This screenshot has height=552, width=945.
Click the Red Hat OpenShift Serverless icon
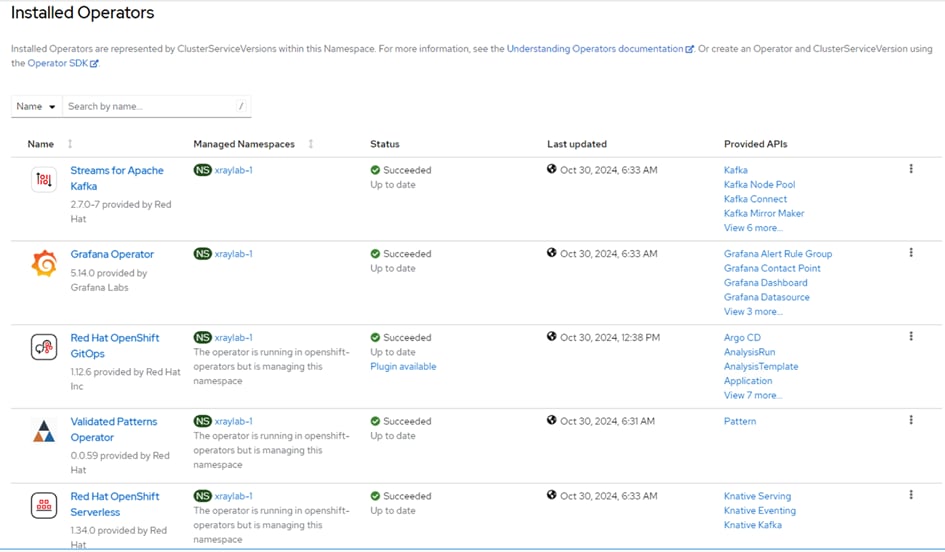click(x=44, y=506)
